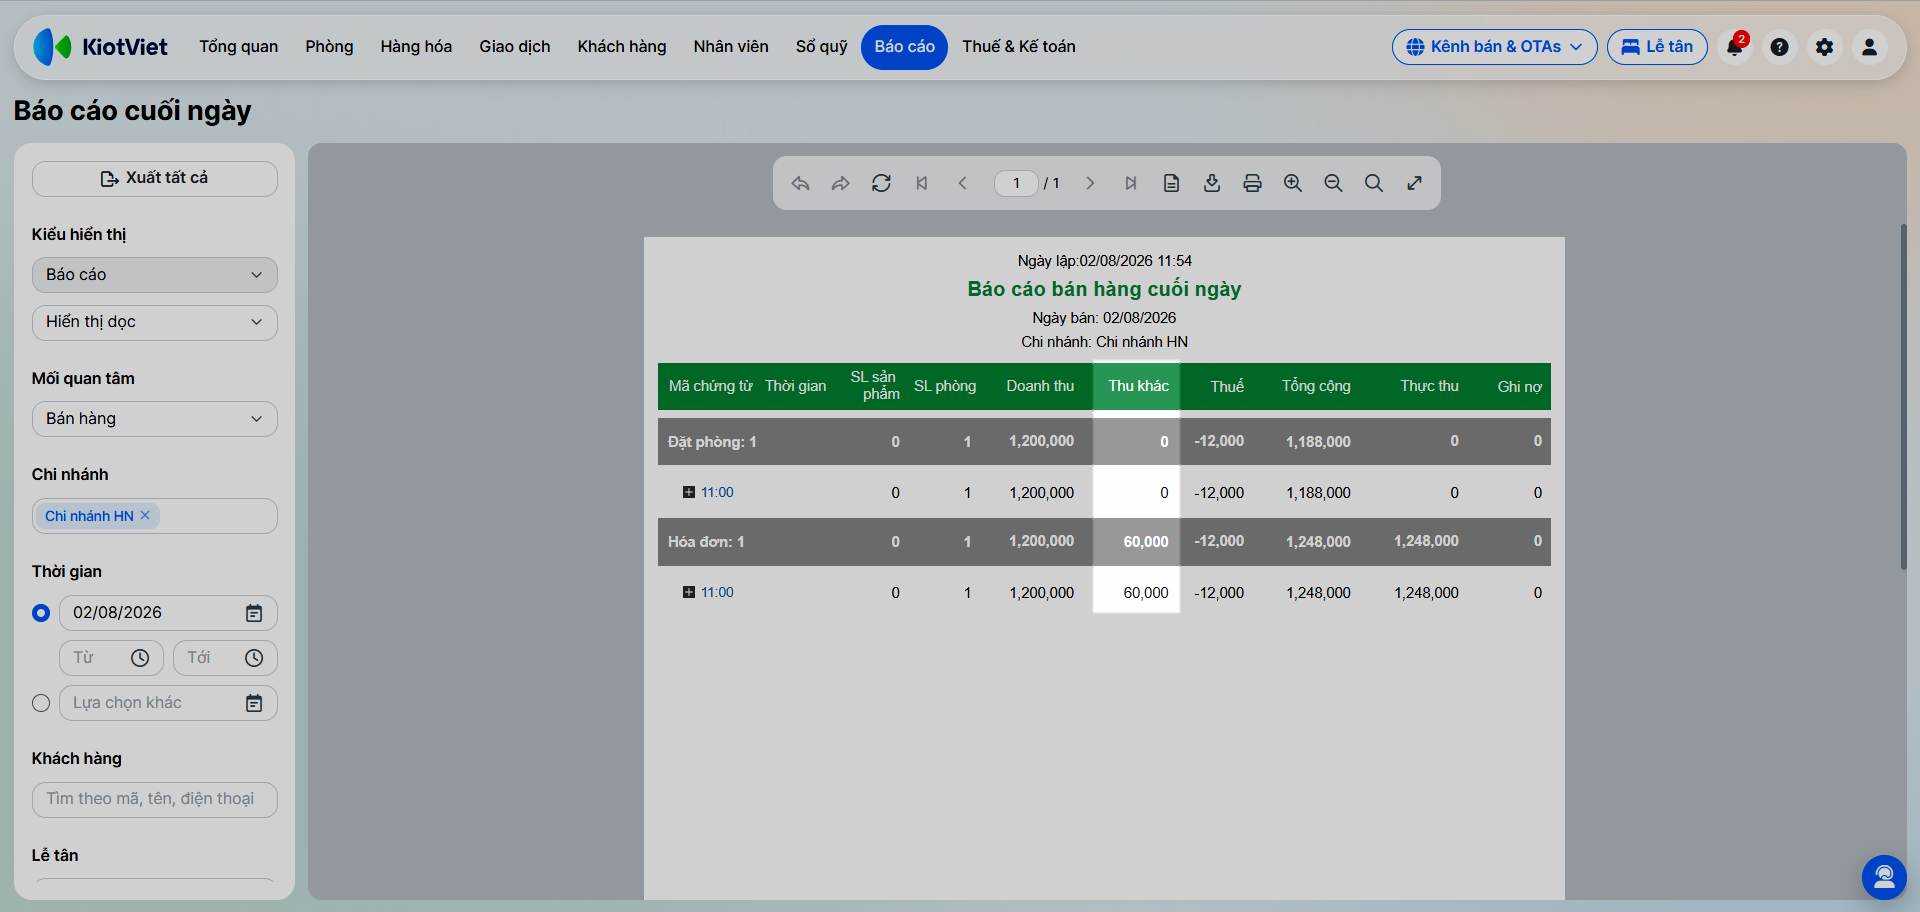The height and width of the screenshot is (912, 1920).
Task: Click the page number input field
Action: [x=1016, y=183]
